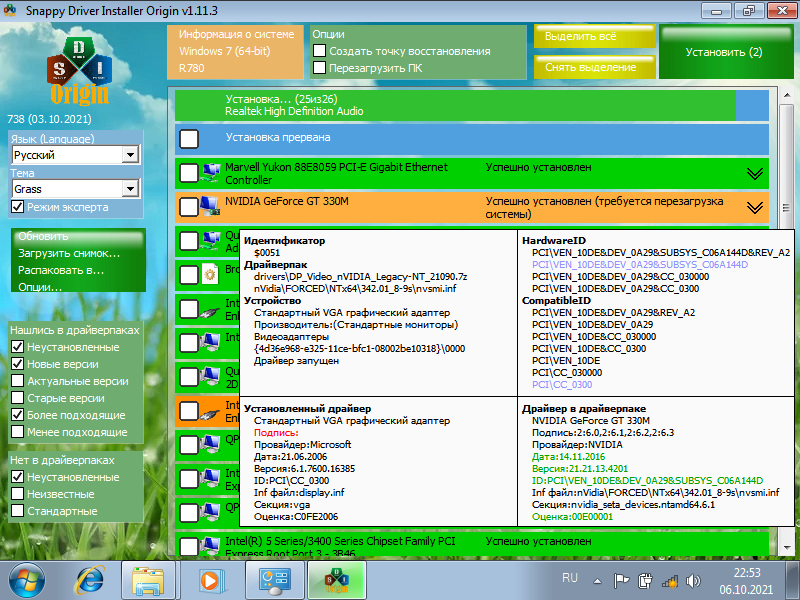Click the display icon beside NVIDIA GeForce GT 330M
The width and height of the screenshot is (800, 600).
tap(211, 207)
